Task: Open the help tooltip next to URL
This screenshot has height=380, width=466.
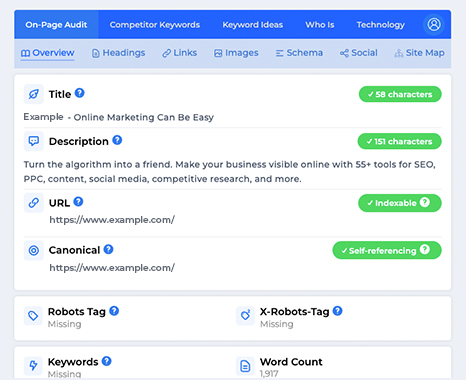Action: point(78,202)
